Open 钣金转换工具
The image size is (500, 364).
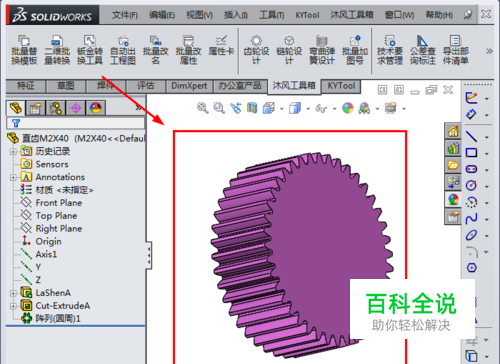(90, 50)
